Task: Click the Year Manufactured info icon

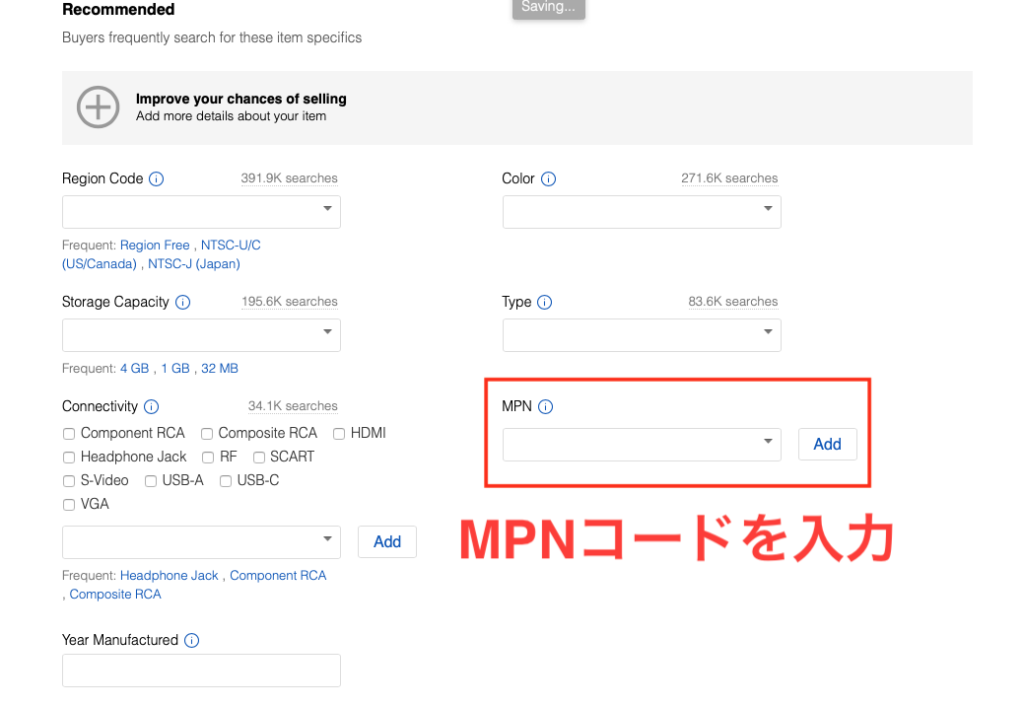Action: (191, 640)
